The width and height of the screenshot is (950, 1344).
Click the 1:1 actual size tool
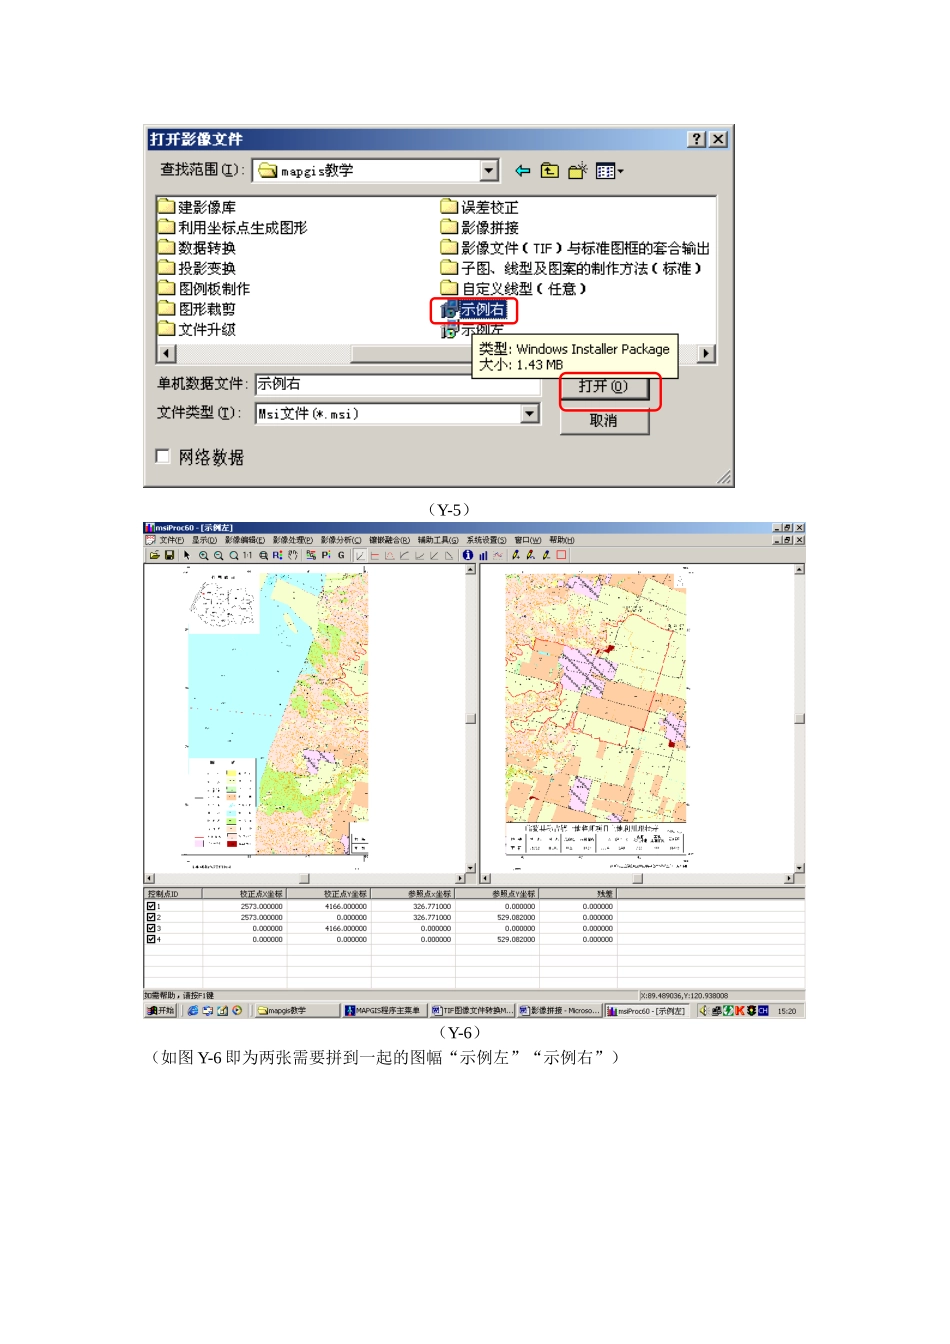tap(247, 555)
